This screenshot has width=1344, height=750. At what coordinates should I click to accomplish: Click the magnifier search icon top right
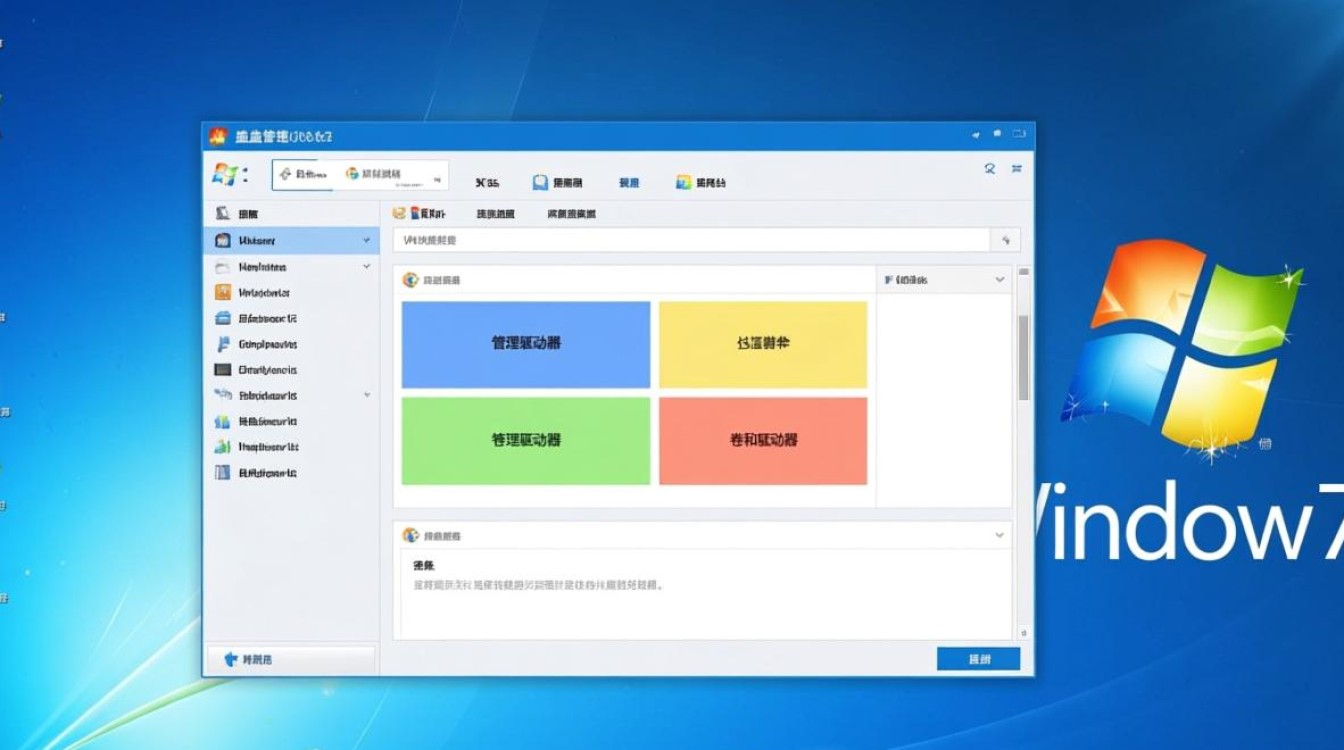990,169
